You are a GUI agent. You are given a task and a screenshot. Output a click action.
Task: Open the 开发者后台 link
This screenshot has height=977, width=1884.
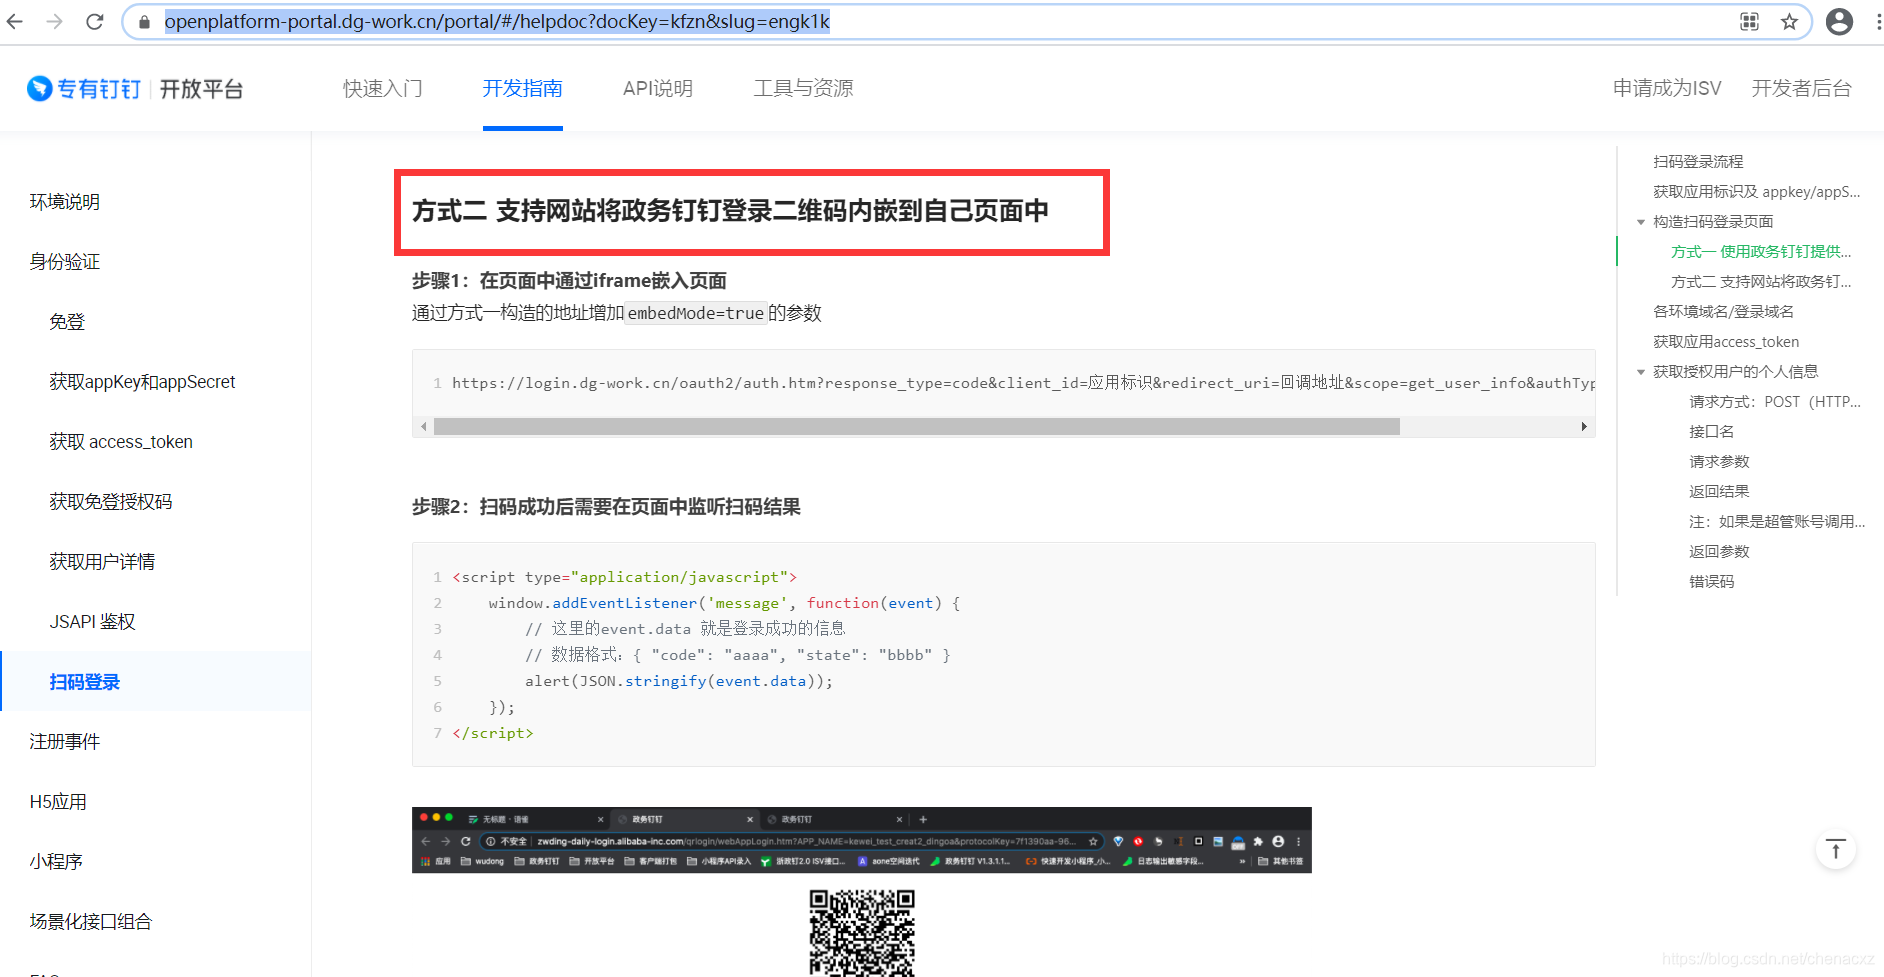pos(1801,89)
